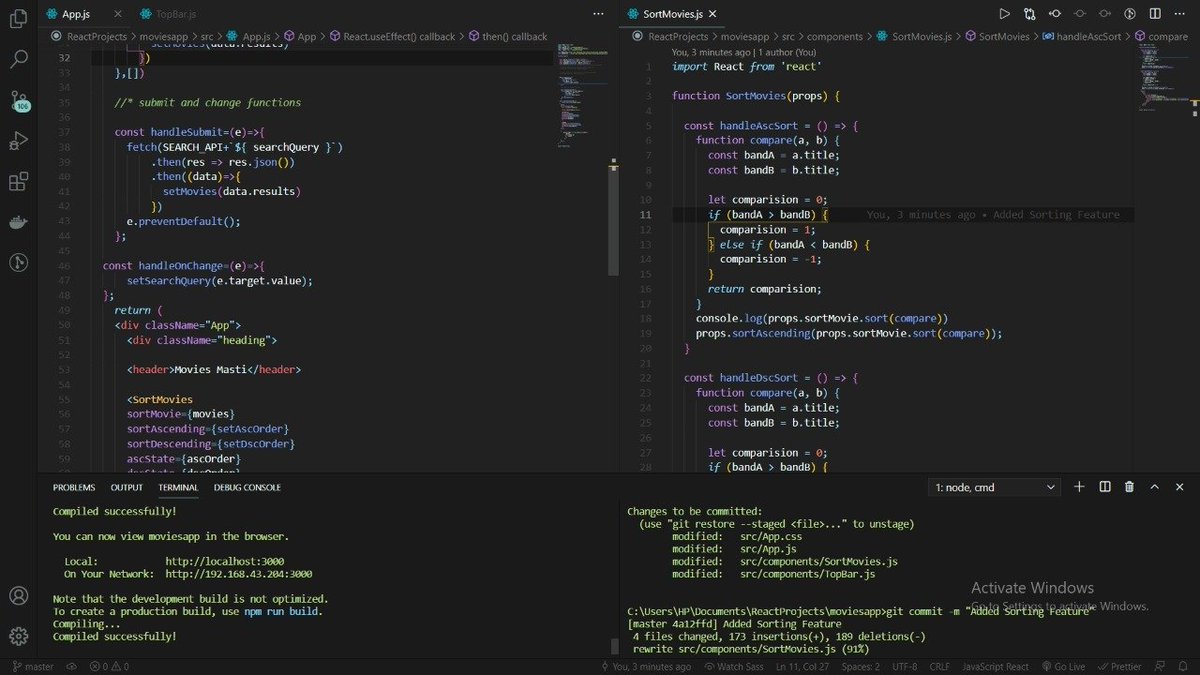1200x675 pixels.
Task: Open the Manage gear menu
Action: (18, 636)
